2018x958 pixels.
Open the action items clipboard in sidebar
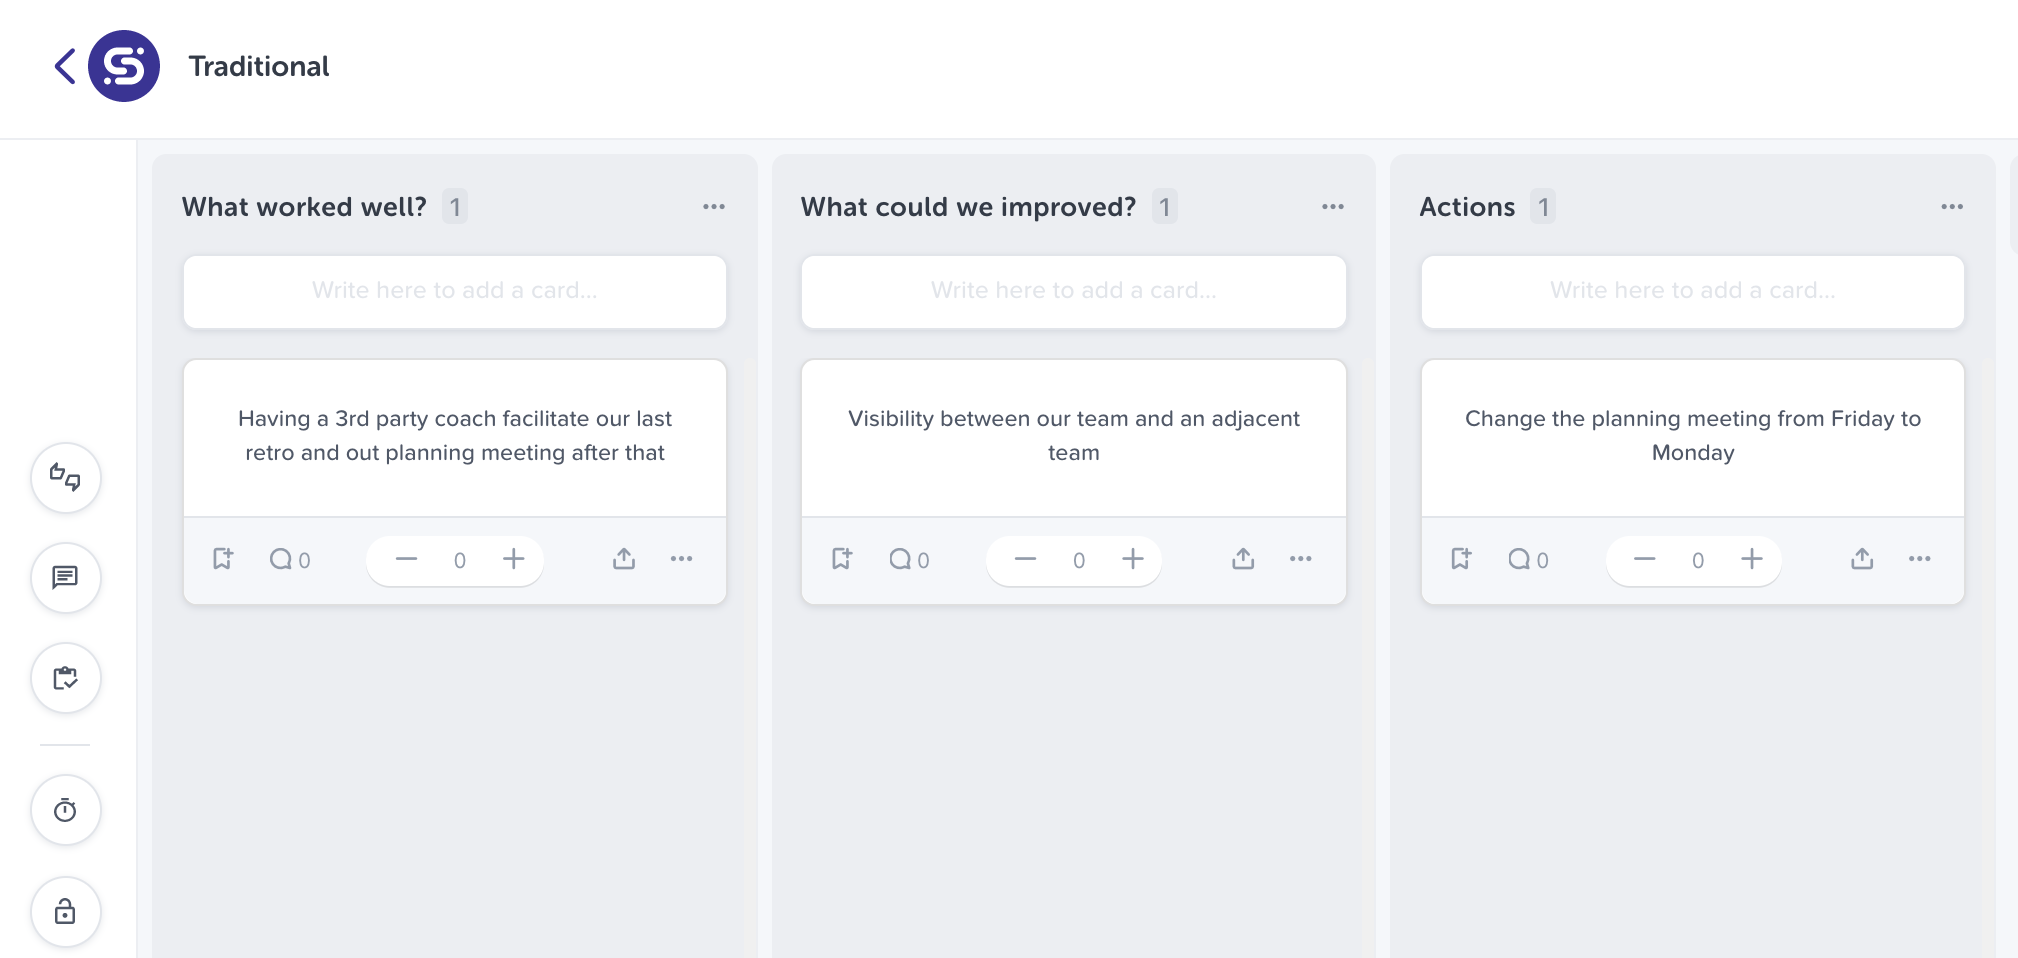[65, 678]
